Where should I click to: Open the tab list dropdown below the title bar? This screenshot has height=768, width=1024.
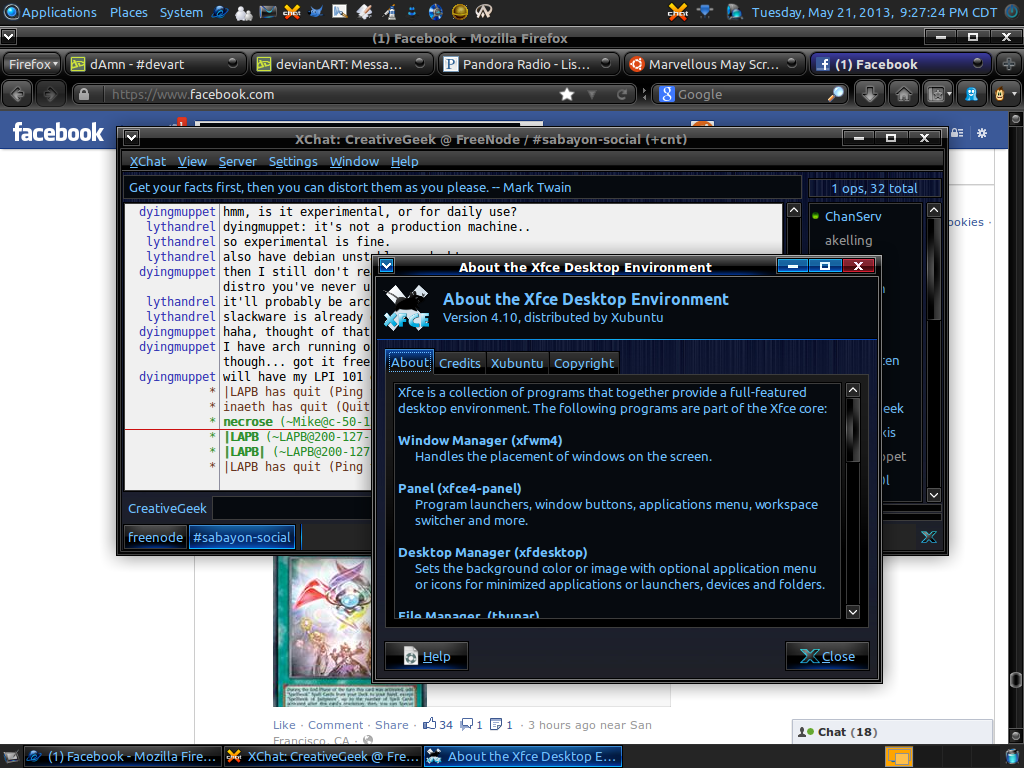point(9,36)
